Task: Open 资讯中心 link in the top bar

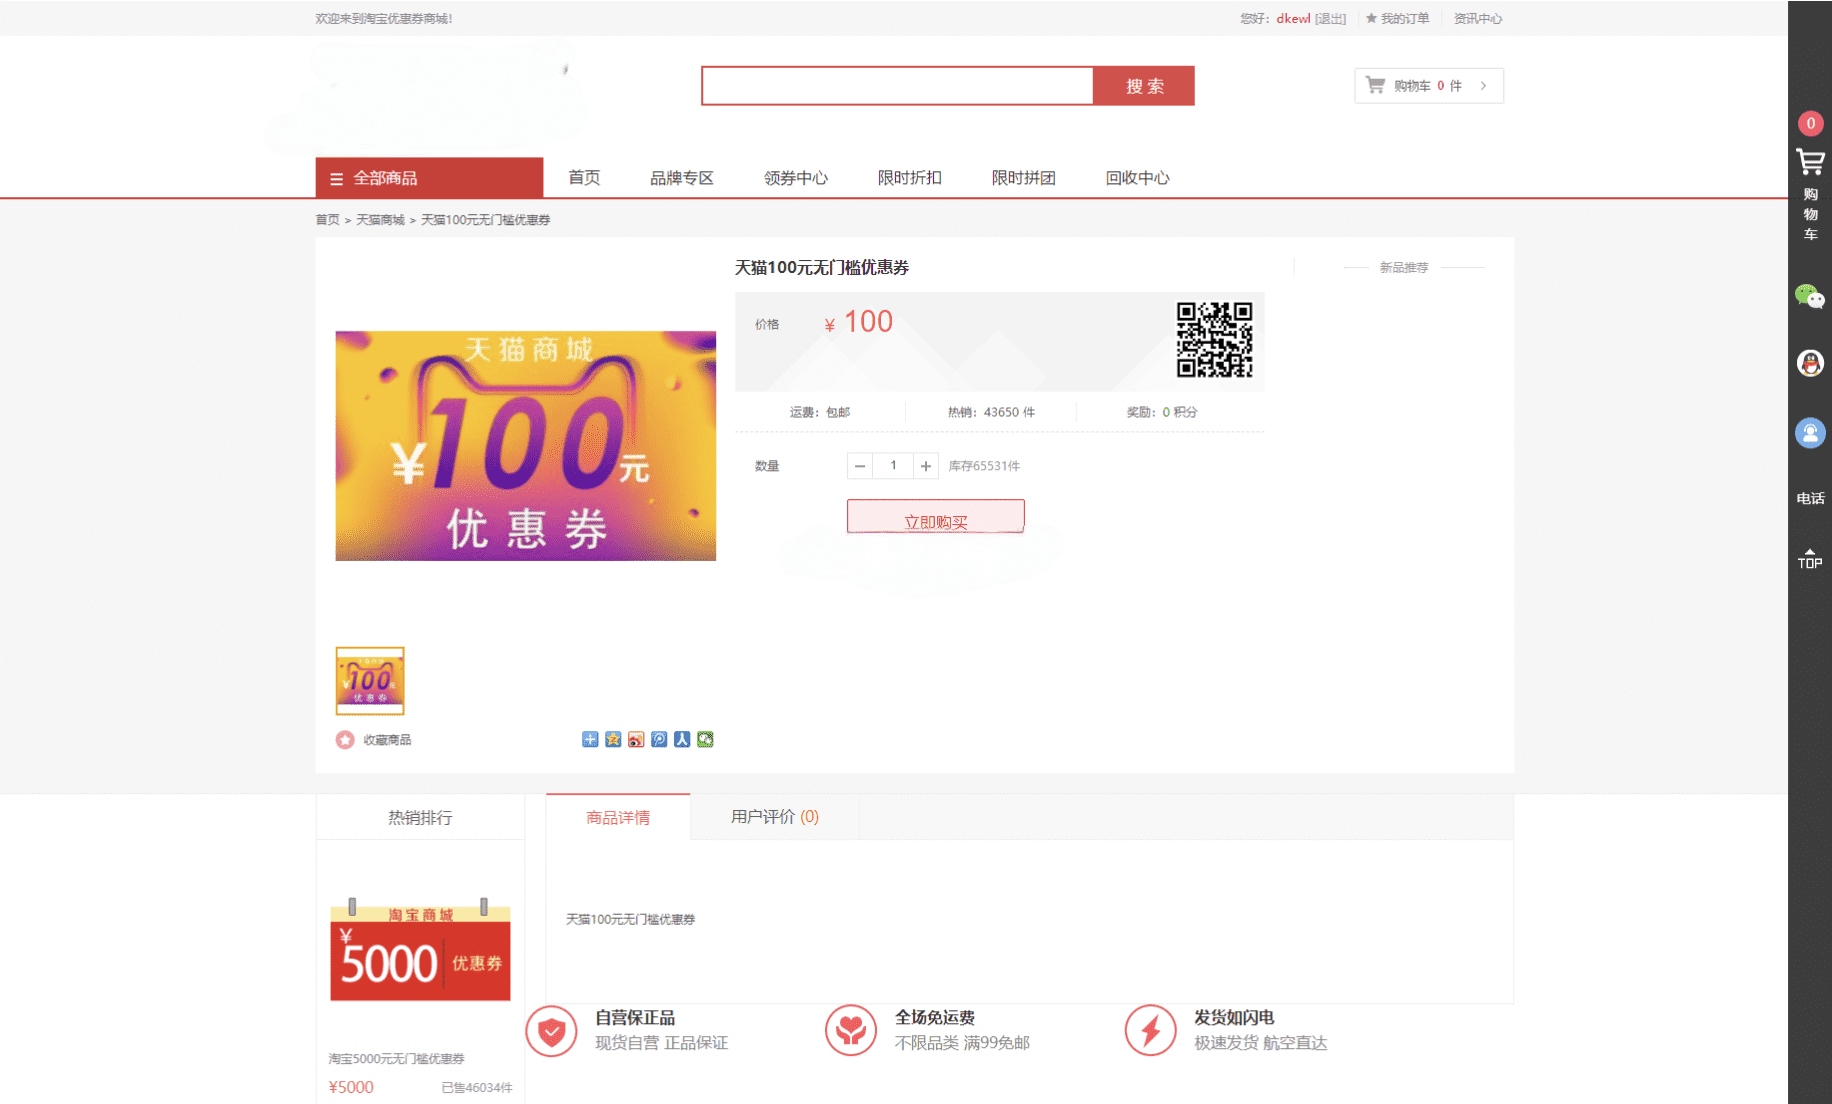Action: click(x=1478, y=18)
